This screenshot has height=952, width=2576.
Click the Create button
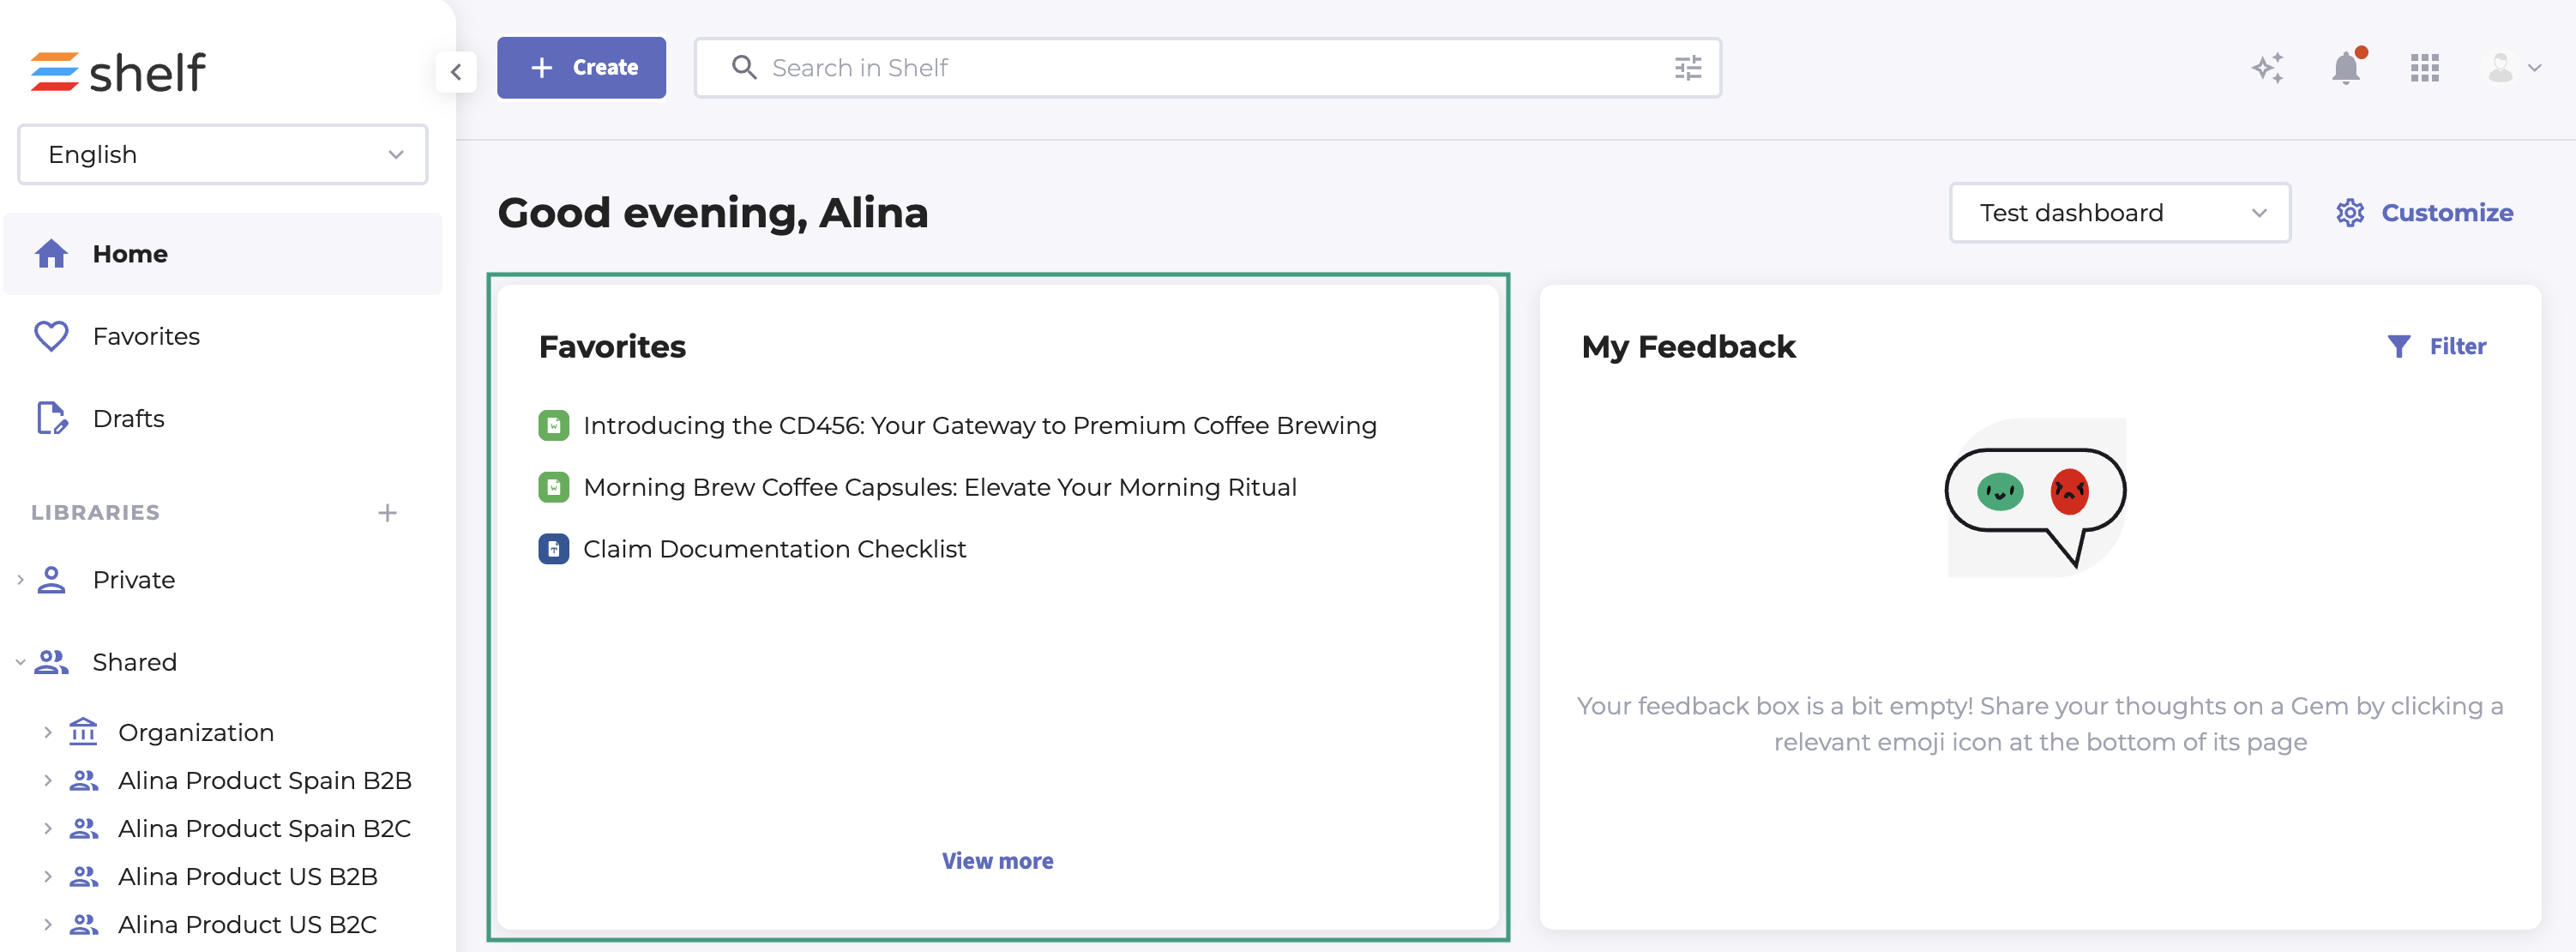(x=581, y=68)
